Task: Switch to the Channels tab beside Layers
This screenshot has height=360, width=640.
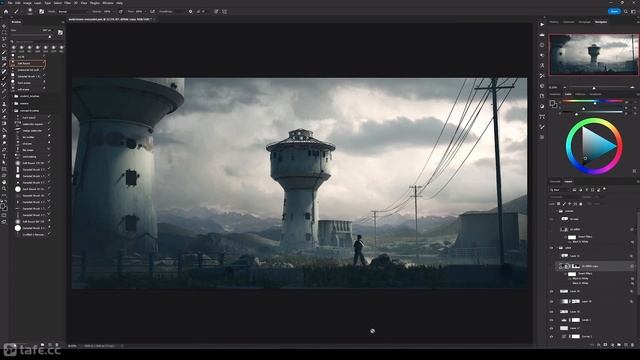Action: click(555, 182)
